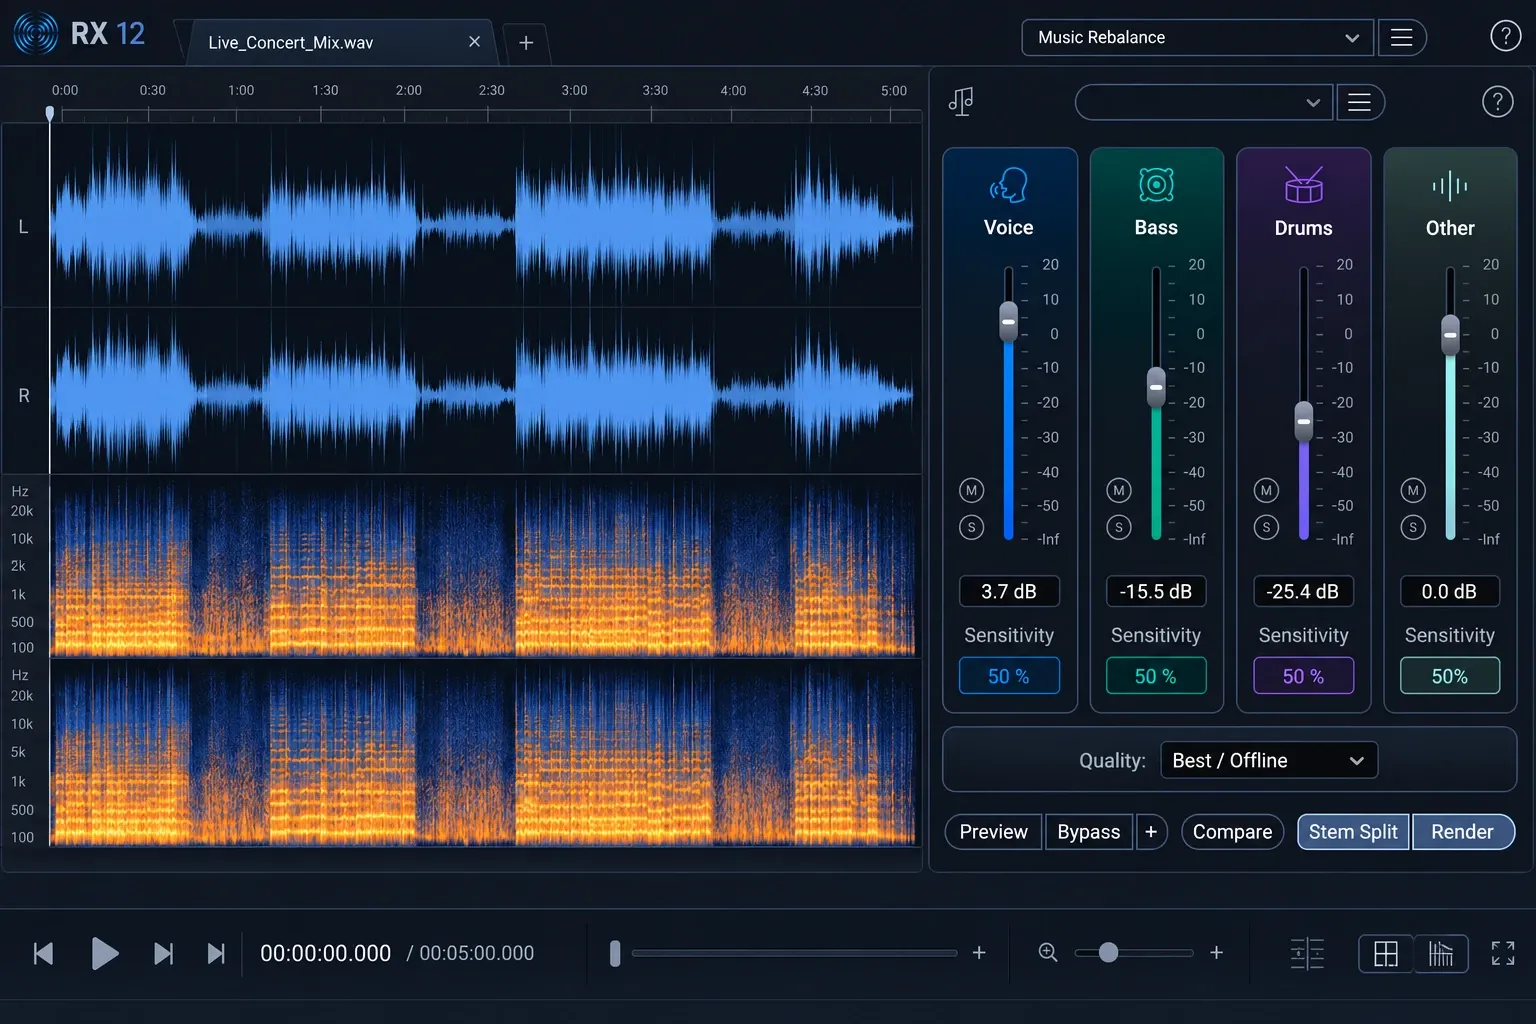Solo the Drums stem
Image resolution: width=1536 pixels, height=1024 pixels.
[x=1266, y=527]
